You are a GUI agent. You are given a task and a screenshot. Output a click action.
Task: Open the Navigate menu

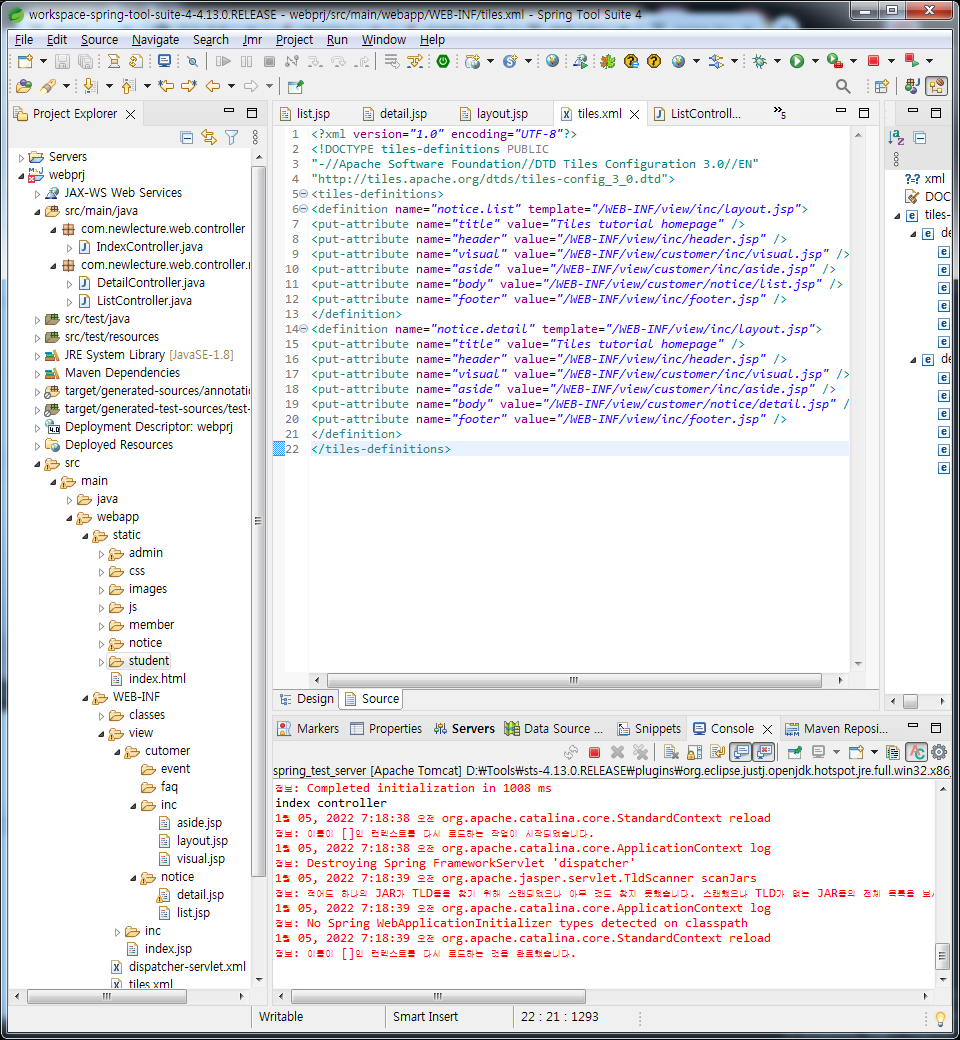point(155,40)
